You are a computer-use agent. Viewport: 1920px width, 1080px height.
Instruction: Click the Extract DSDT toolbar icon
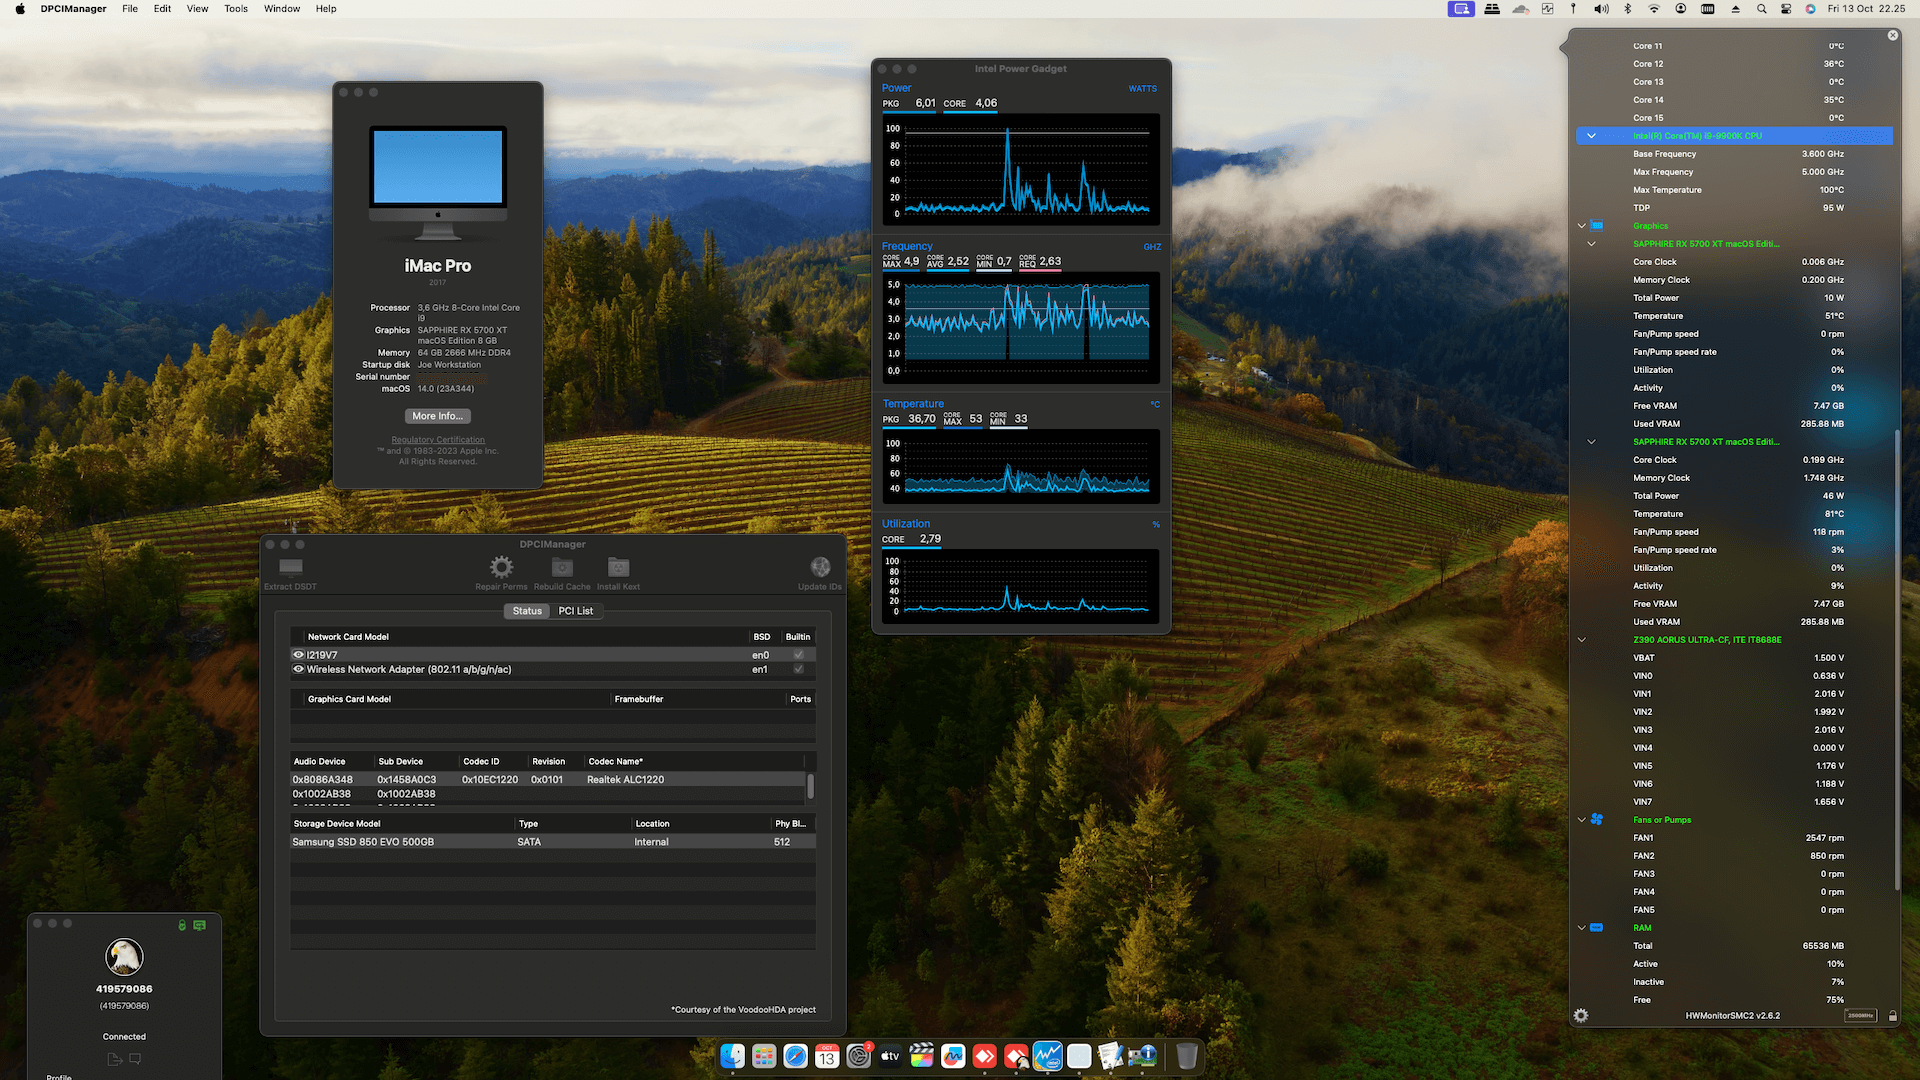pyautogui.click(x=291, y=567)
